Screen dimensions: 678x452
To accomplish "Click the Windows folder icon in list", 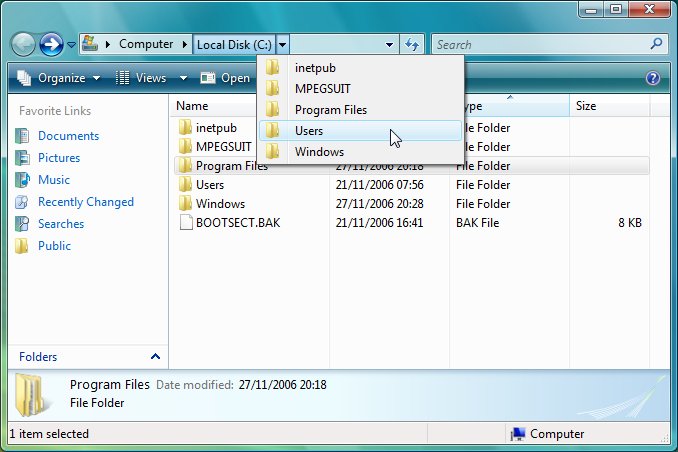I will pos(185,204).
